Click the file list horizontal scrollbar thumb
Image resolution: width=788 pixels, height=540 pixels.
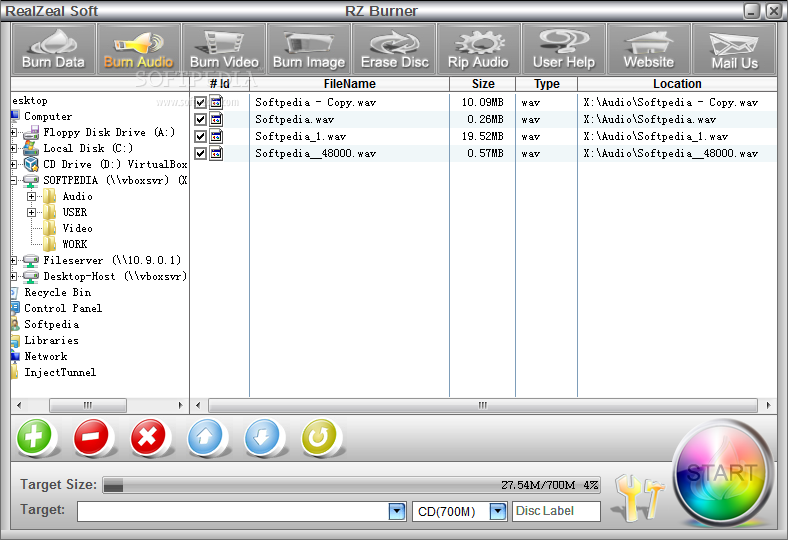(482, 405)
